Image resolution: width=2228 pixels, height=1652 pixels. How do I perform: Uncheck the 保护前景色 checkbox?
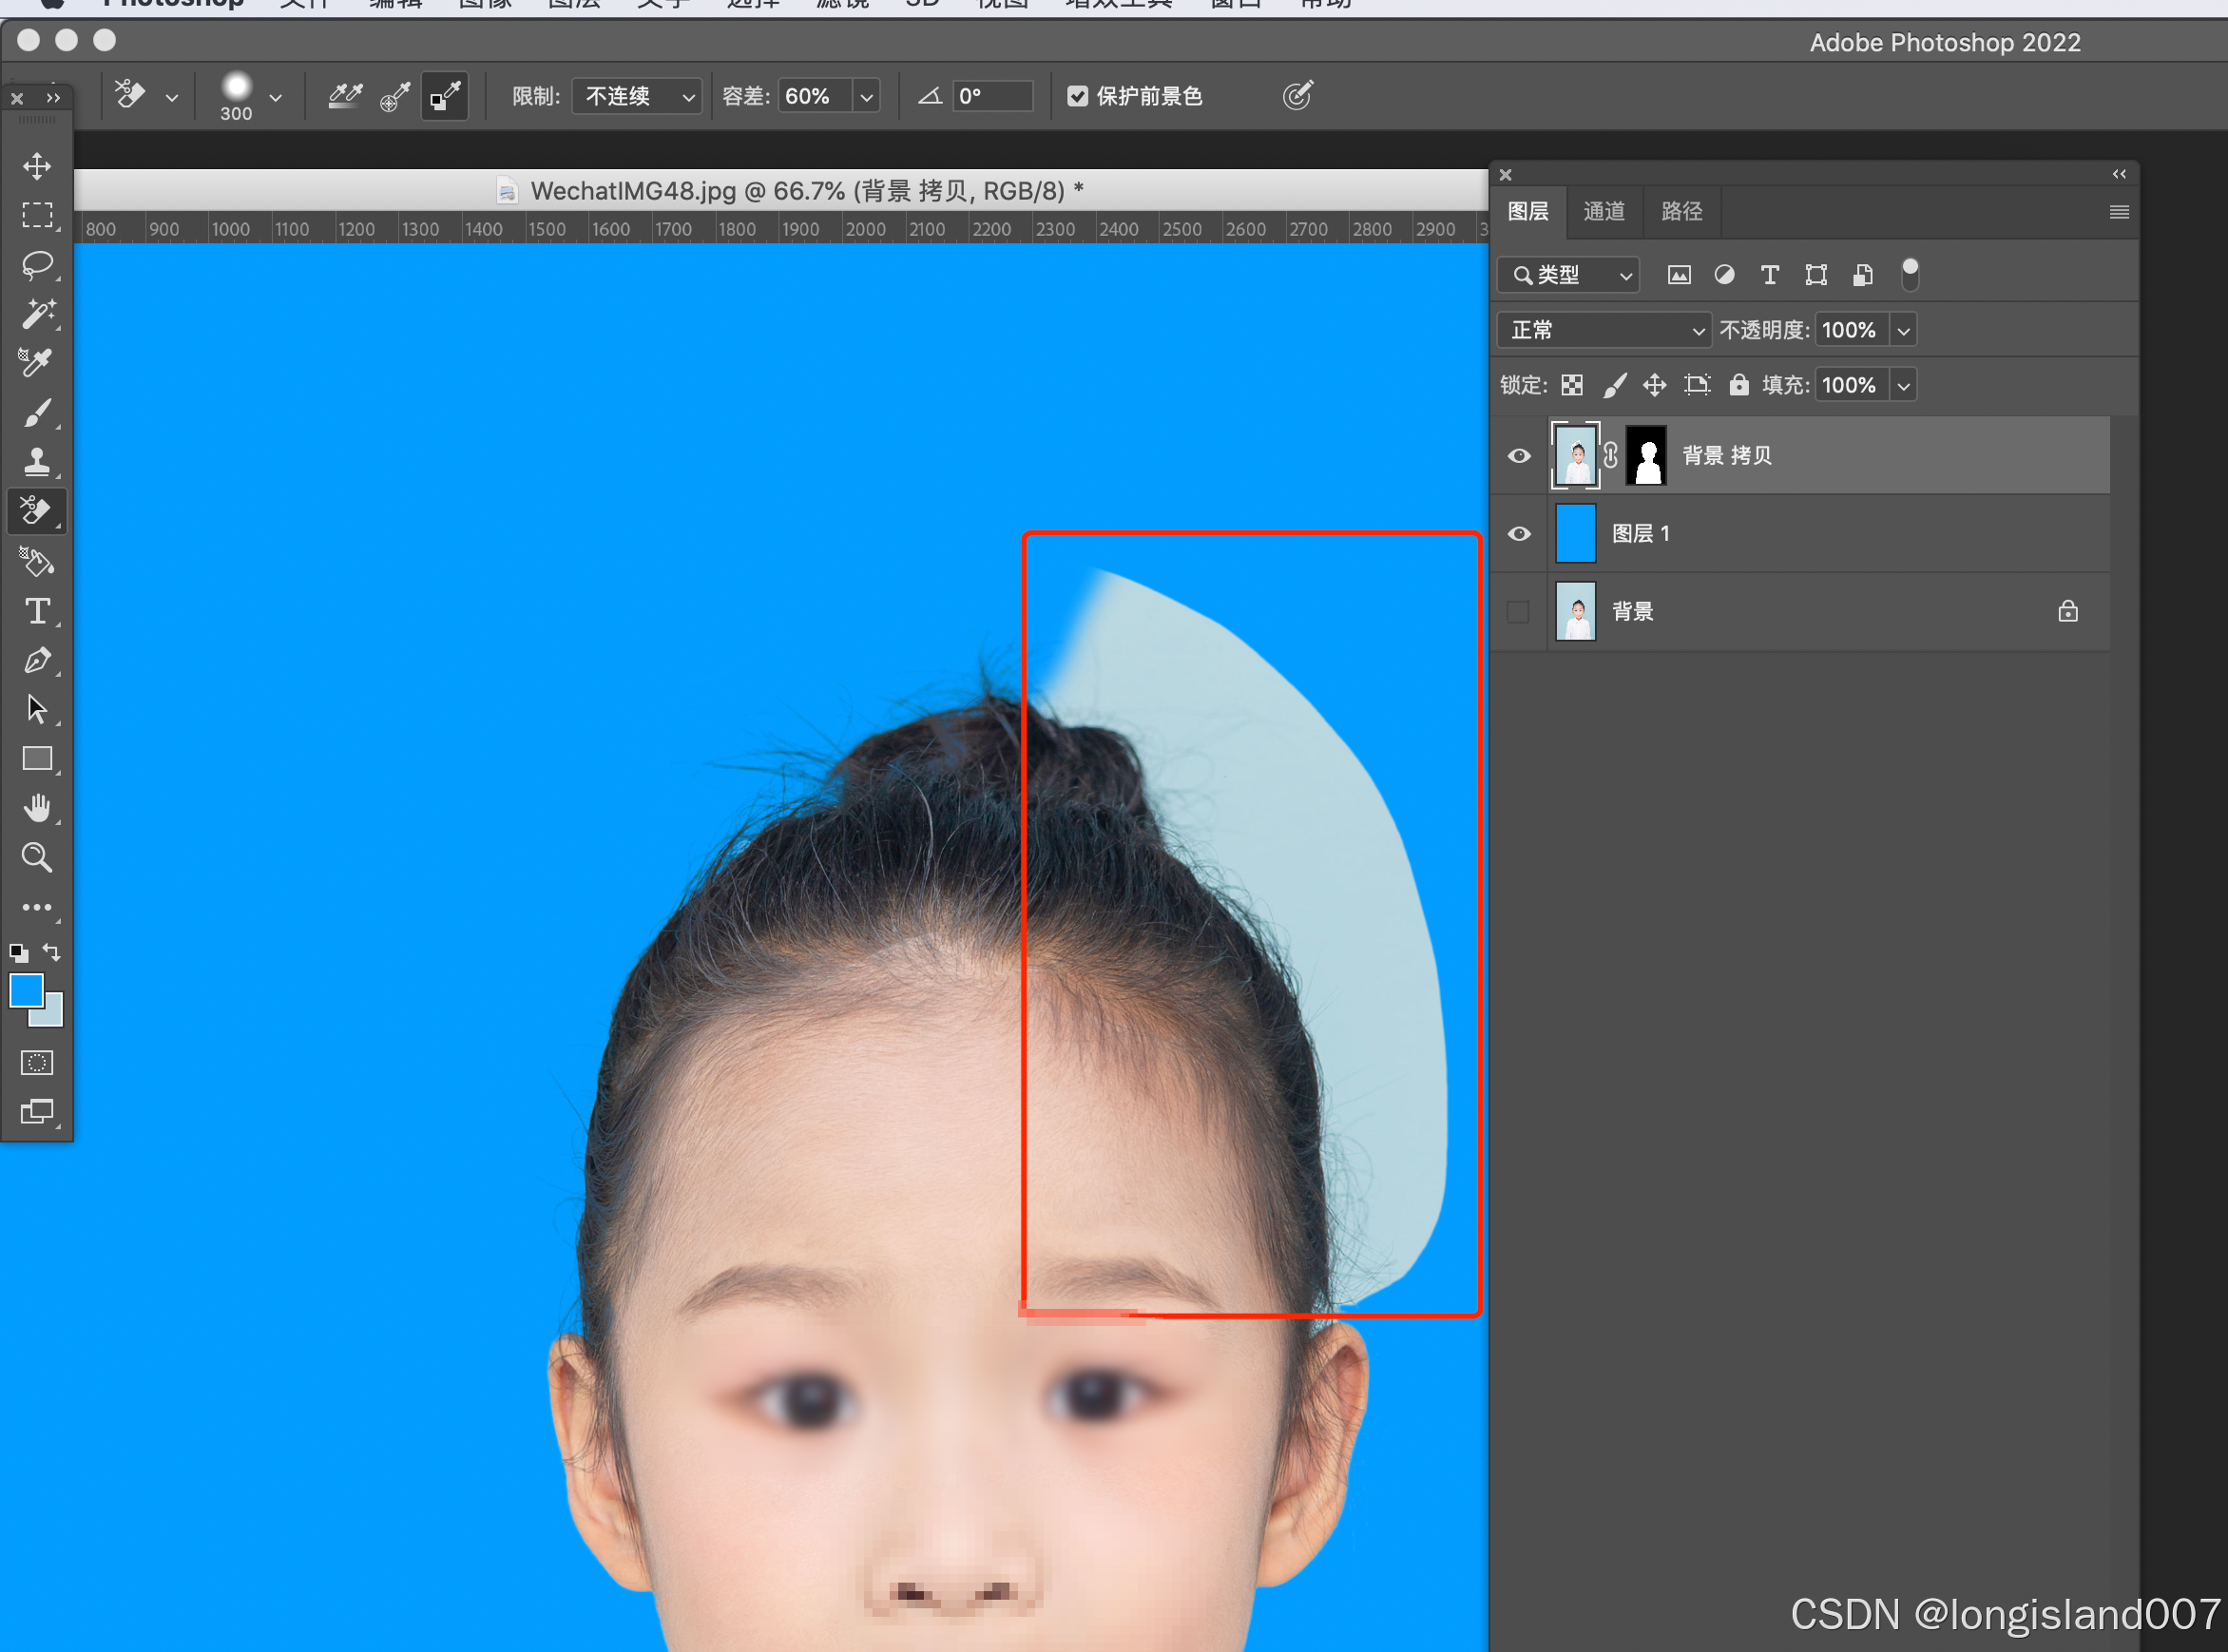(1077, 96)
